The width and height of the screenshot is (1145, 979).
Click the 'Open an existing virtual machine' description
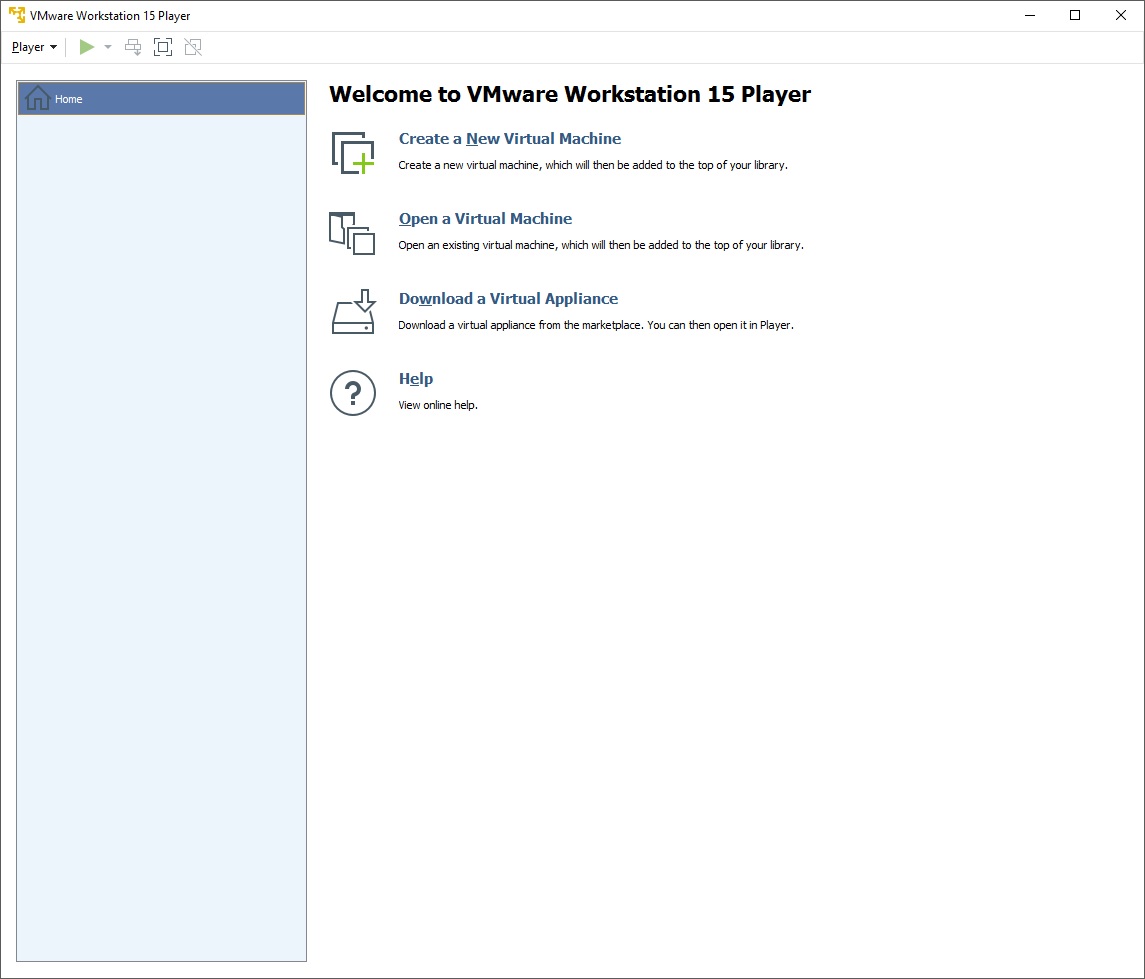(x=601, y=245)
